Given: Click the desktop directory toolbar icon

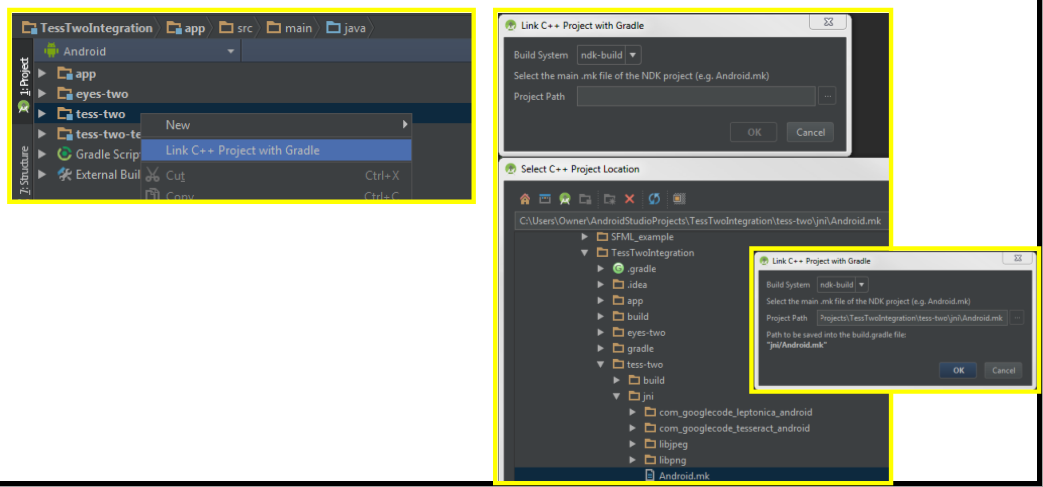Looking at the screenshot, I should (545, 199).
